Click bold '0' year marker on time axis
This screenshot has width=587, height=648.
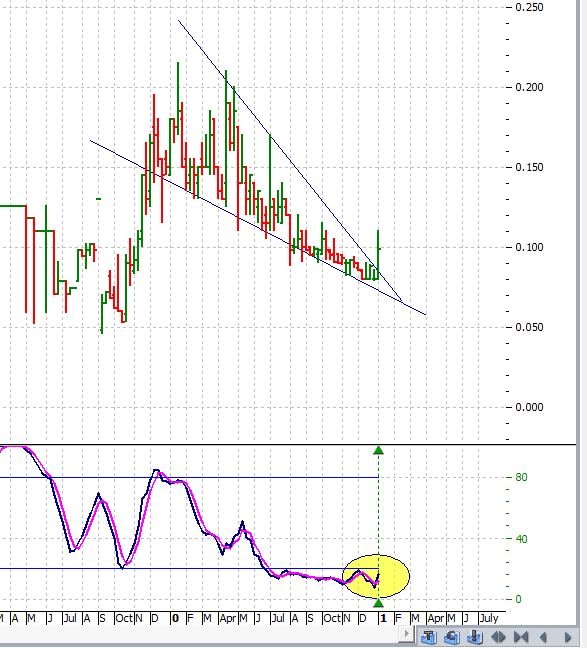pos(175,619)
